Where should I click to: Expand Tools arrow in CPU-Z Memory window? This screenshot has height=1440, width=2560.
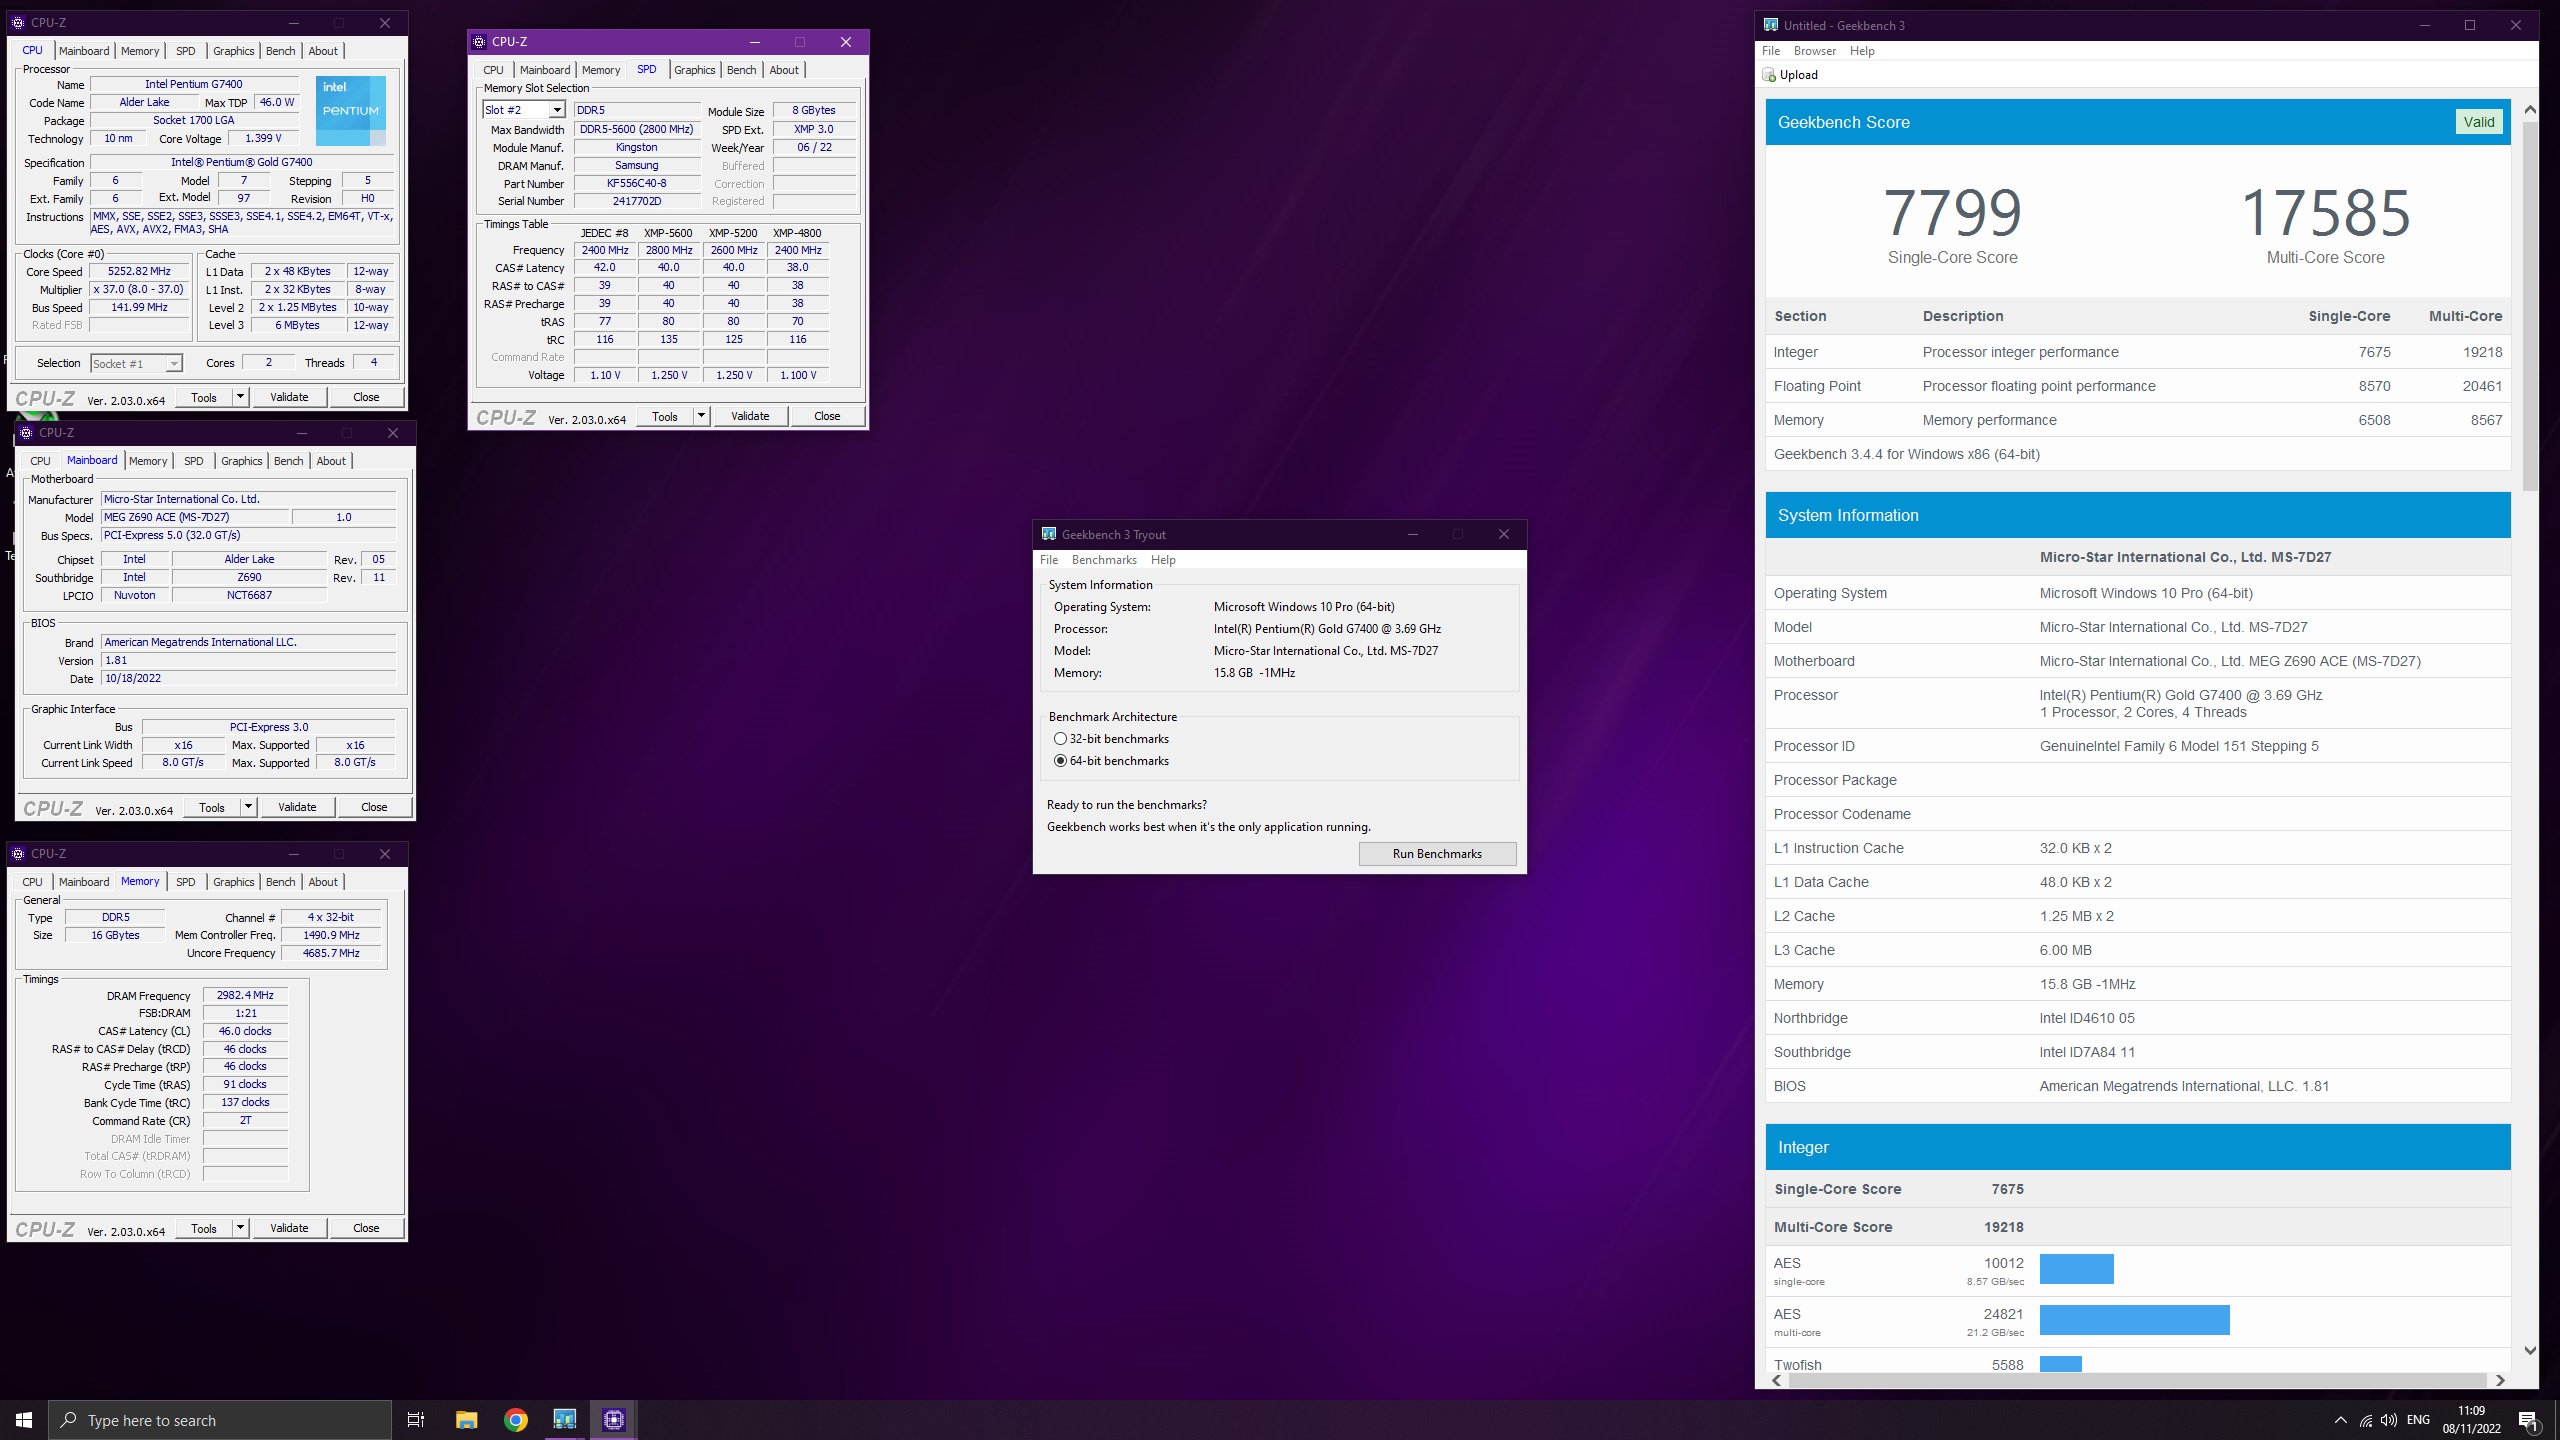click(x=240, y=1228)
